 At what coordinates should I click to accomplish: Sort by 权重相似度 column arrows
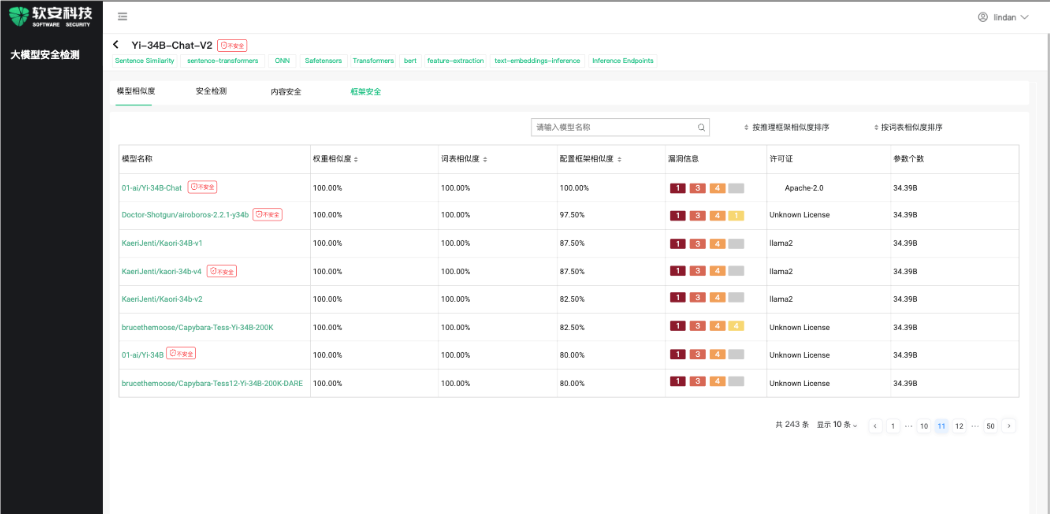pyautogui.click(x=356, y=159)
